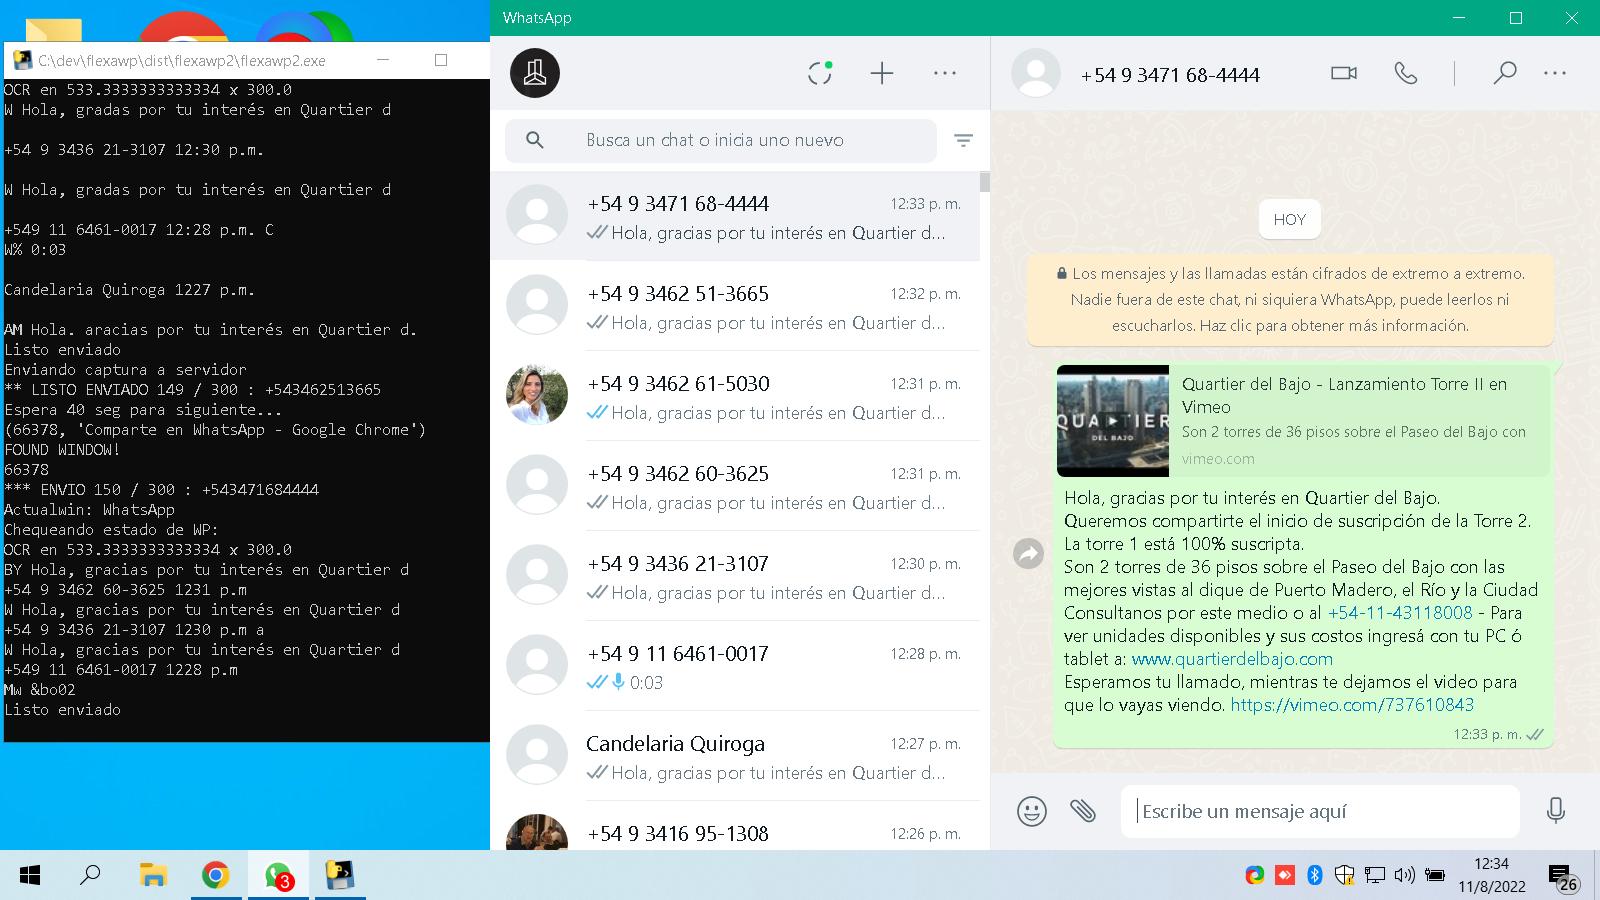Open the WhatsApp profile avatar icon
Viewport: 1600px width, 900px height.
pos(535,73)
